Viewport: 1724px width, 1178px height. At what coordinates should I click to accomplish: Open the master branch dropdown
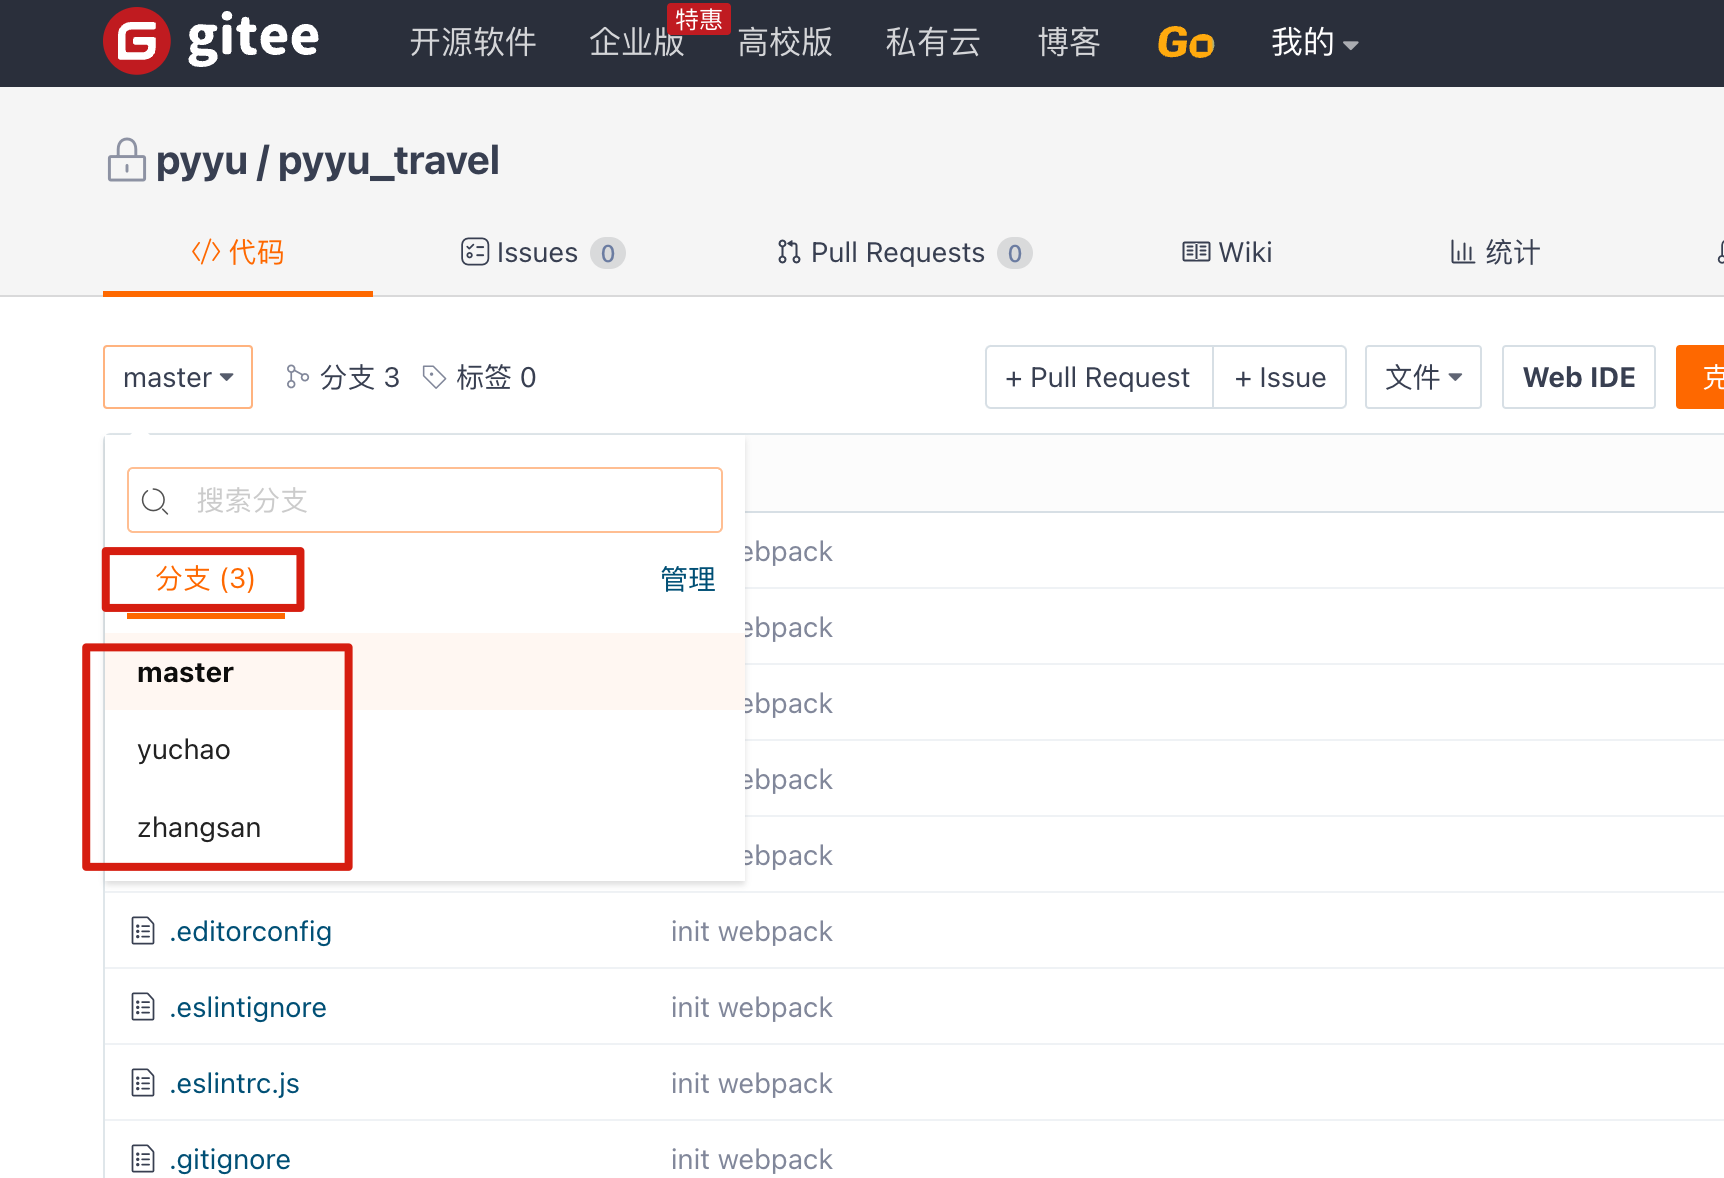click(x=178, y=377)
